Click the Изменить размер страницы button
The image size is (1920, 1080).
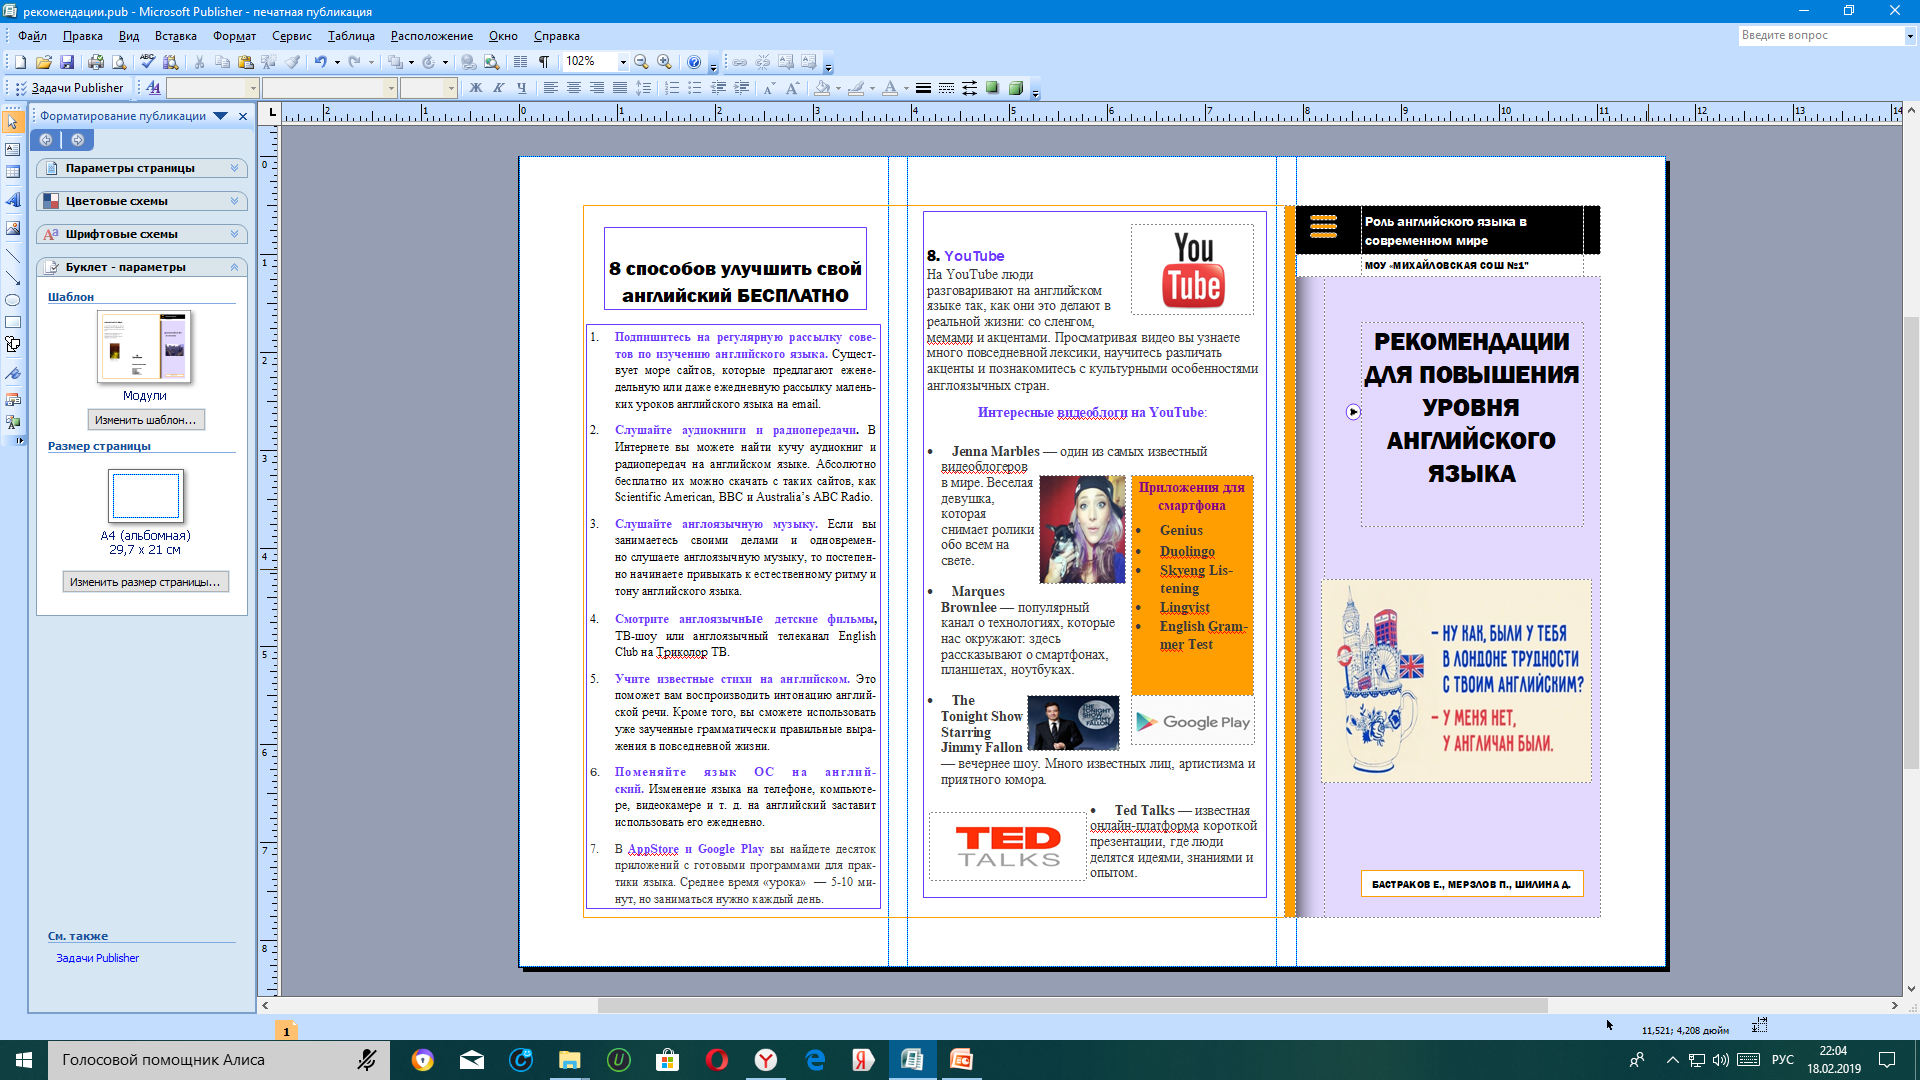pos(146,582)
